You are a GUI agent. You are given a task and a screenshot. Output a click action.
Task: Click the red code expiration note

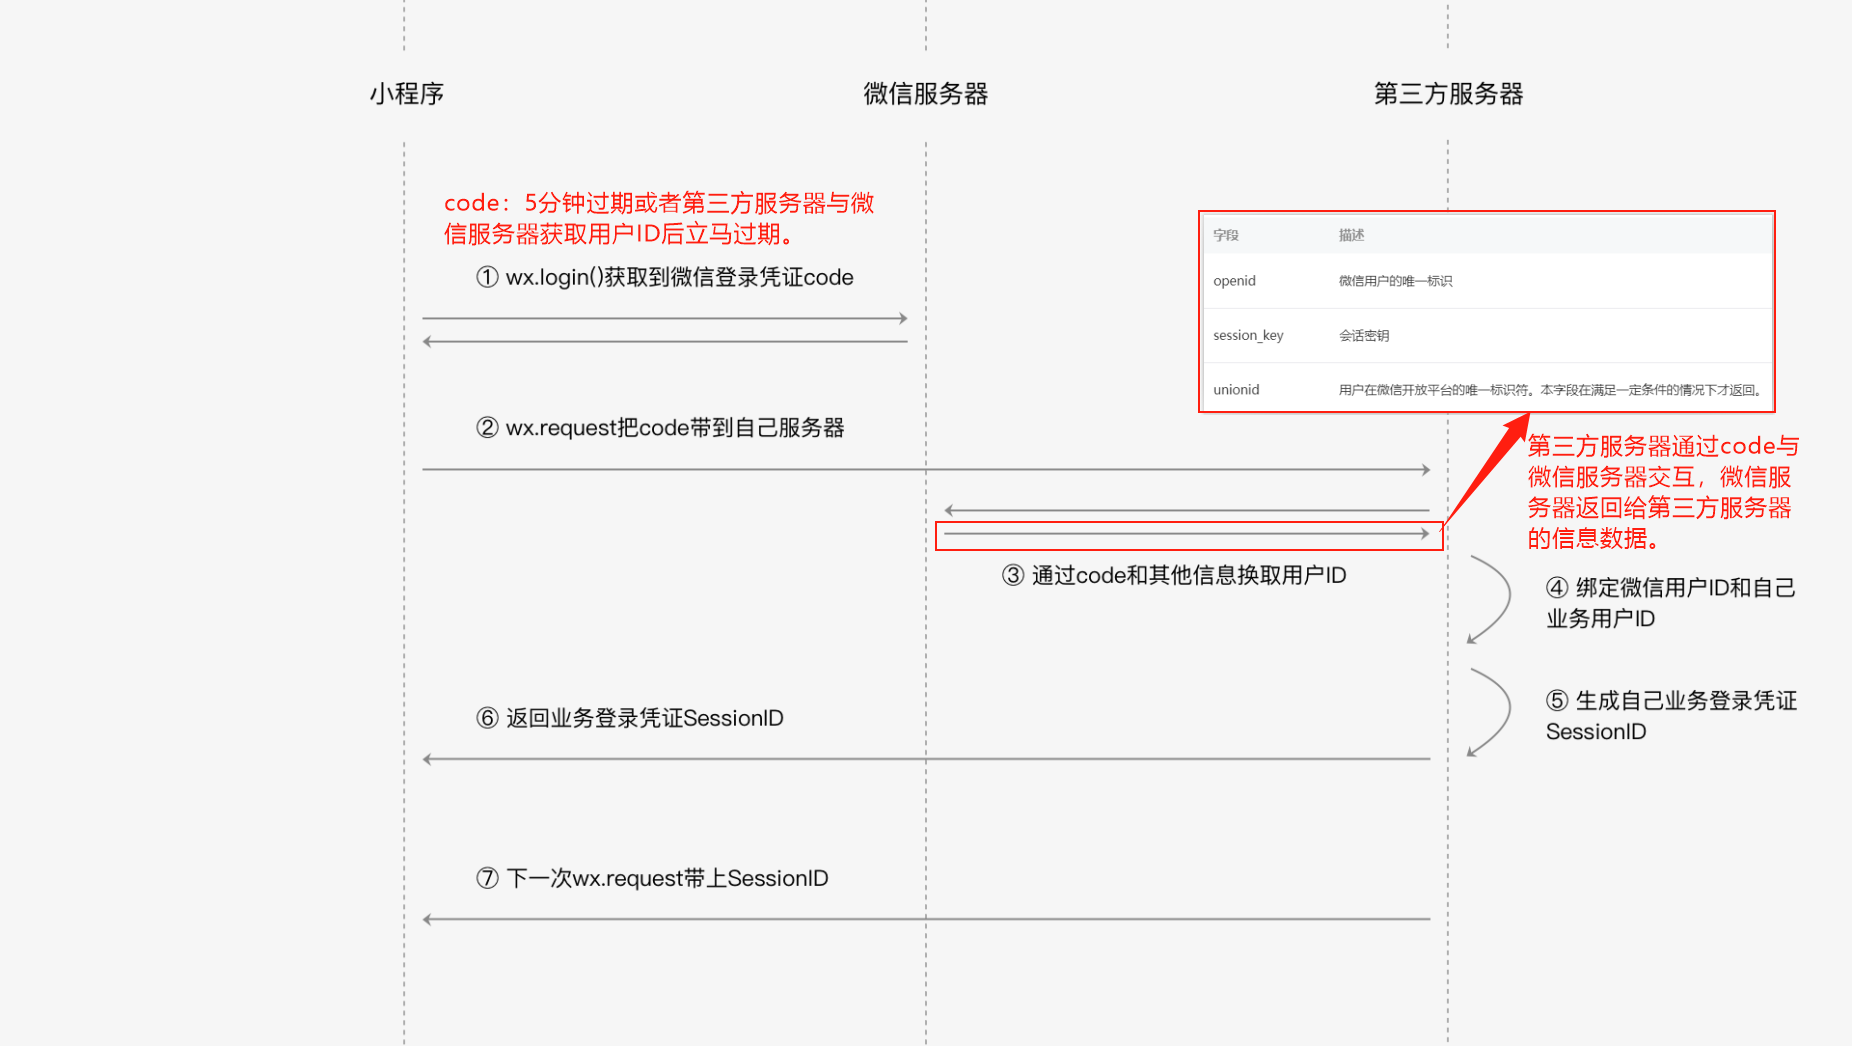point(658,218)
